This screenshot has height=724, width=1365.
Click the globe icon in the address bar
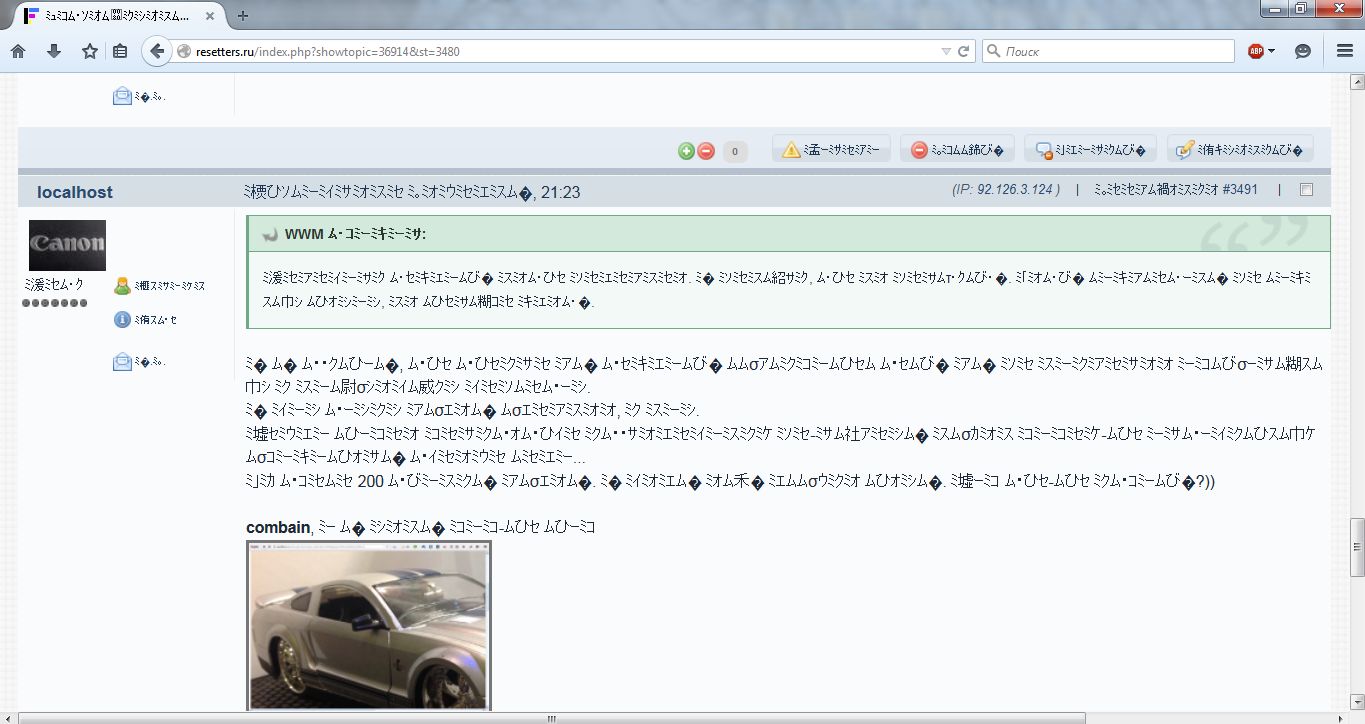coord(183,51)
